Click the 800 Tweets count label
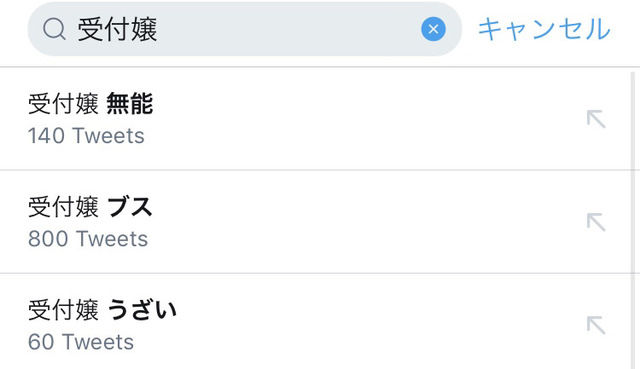 pyautogui.click(x=88, y=239)
